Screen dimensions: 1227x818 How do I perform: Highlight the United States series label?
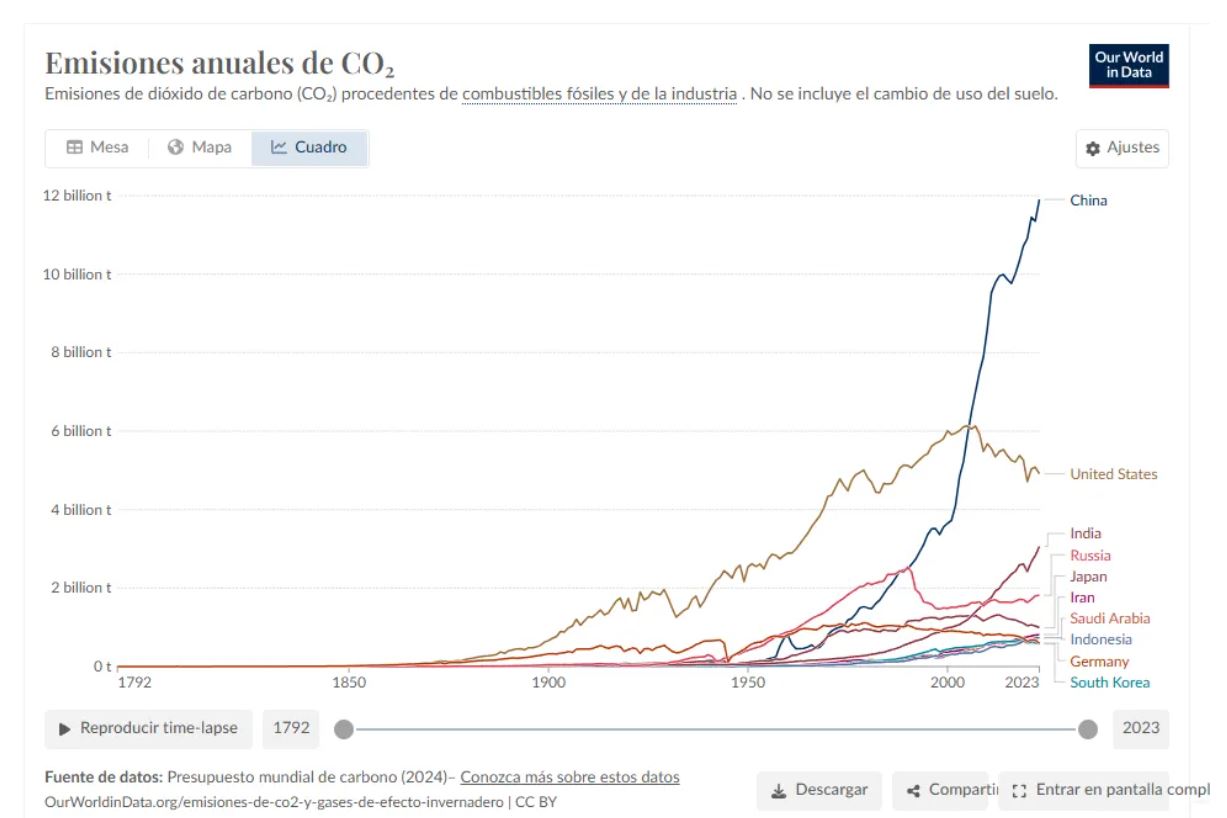pos(1113,474)
